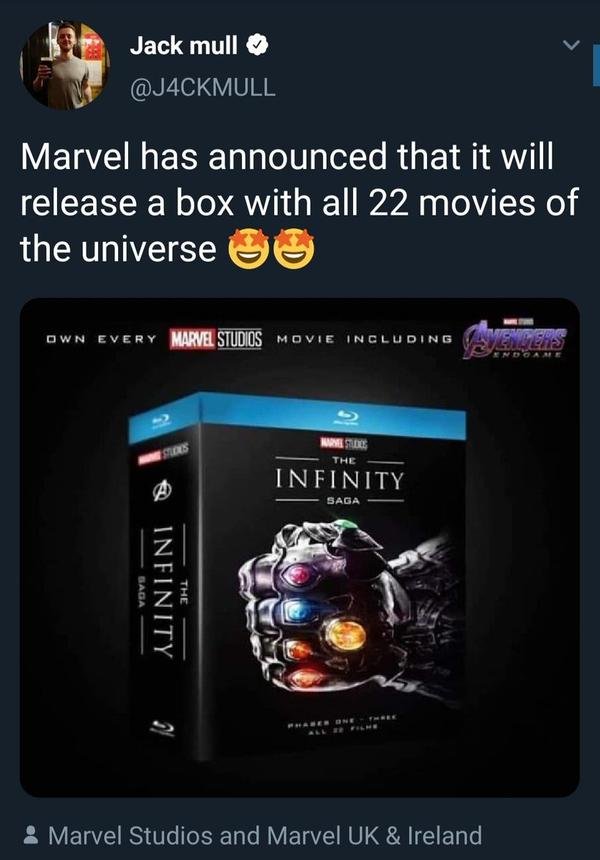Click the tagged-people person icon
Image resolution: width=600 pixels, height=860 pixels.
tap(32, 835)
